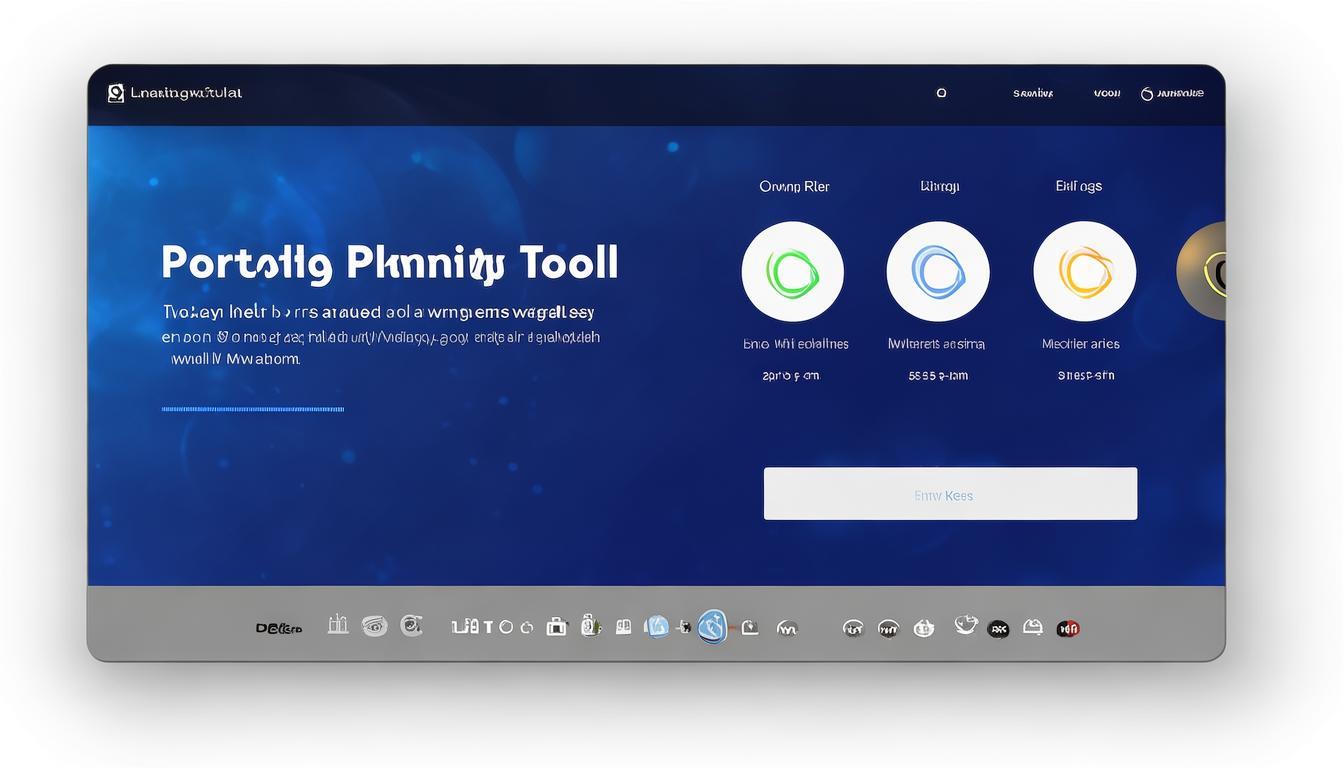
Task: Click the red circular icon at dock's right end
Action: pyautogui.click(x=1068, y=629)
